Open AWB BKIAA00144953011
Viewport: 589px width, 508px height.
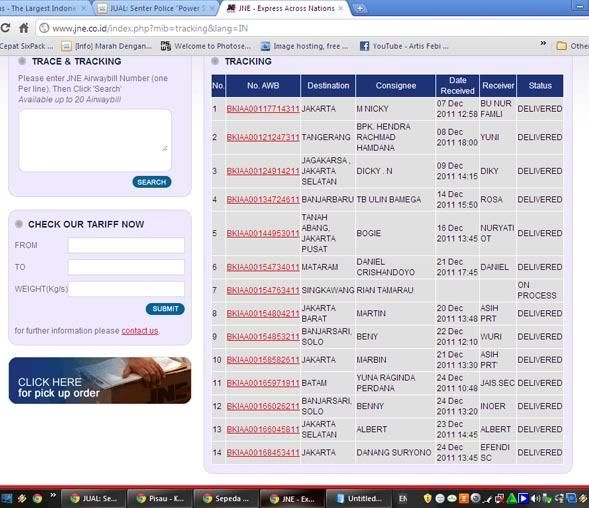click(263, 233)
